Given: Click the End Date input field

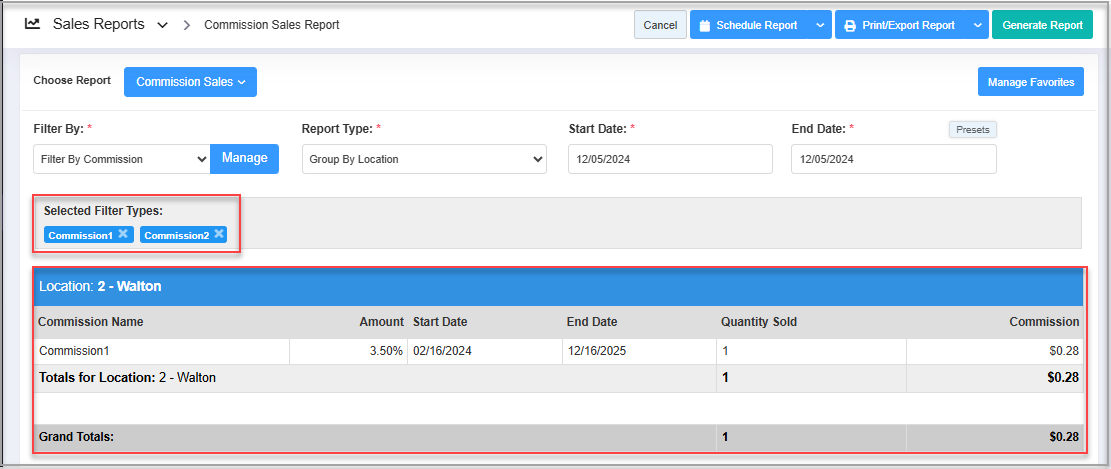Looking at the screenshot, I should pyautogui.click(x=893, y=159).
